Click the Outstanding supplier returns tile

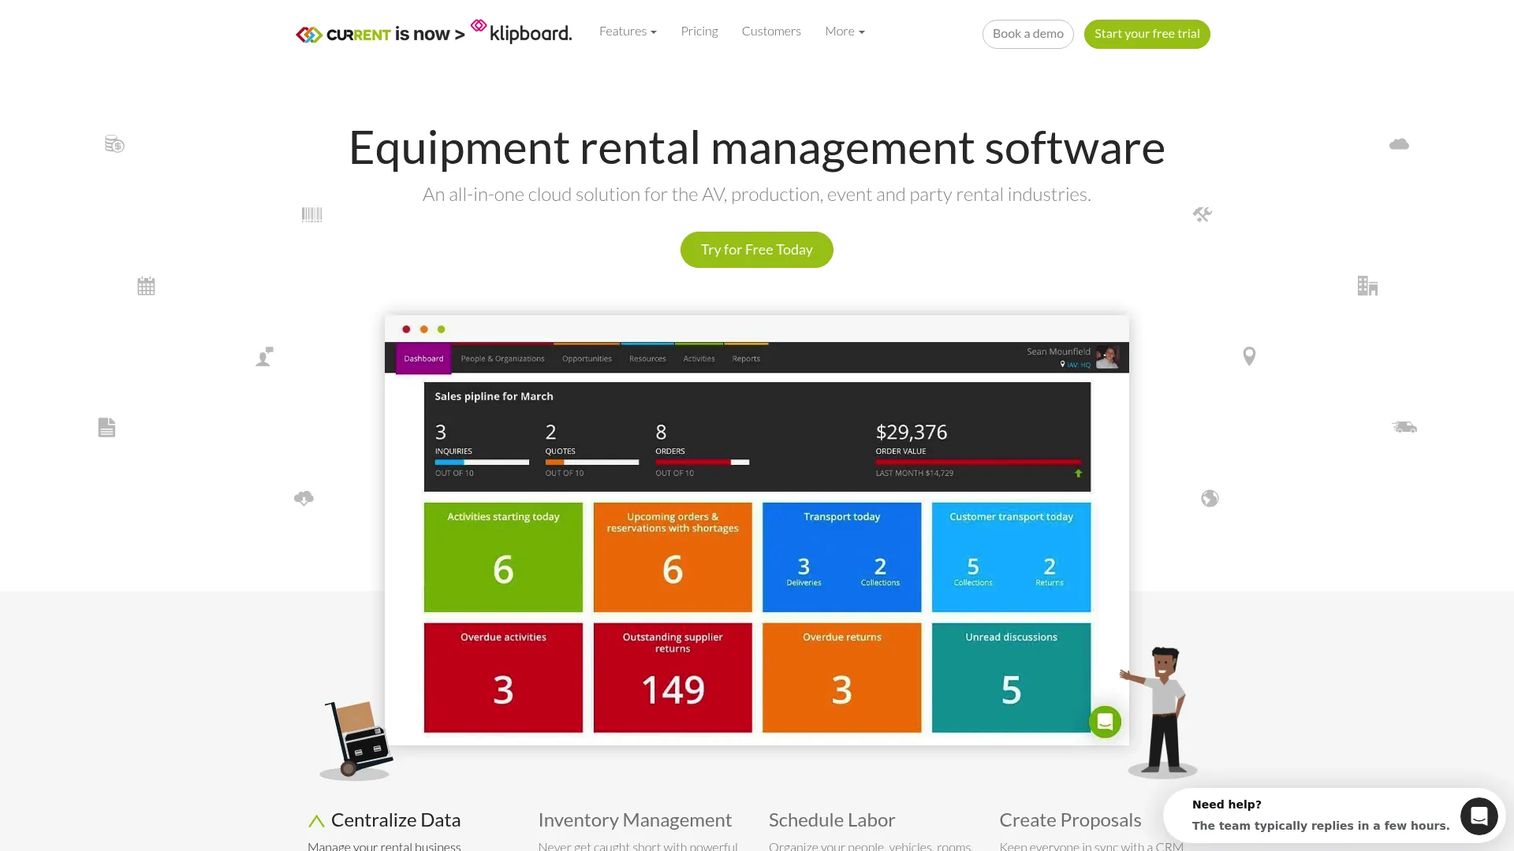[673, 678]
